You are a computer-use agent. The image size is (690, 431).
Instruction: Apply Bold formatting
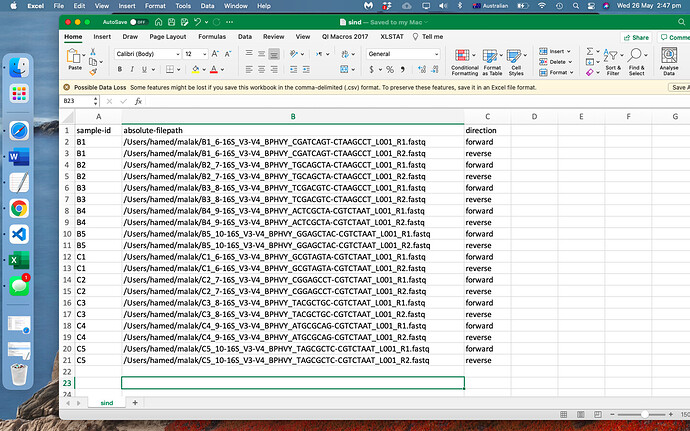119,70
